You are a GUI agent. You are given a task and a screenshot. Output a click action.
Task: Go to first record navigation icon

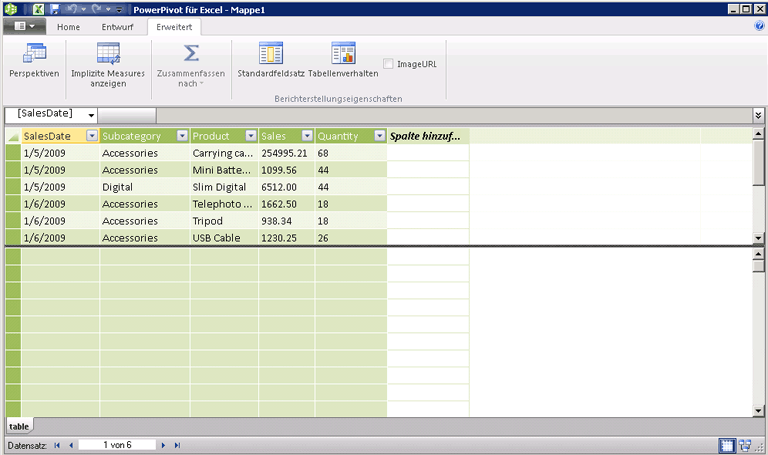tap(57, 445)
